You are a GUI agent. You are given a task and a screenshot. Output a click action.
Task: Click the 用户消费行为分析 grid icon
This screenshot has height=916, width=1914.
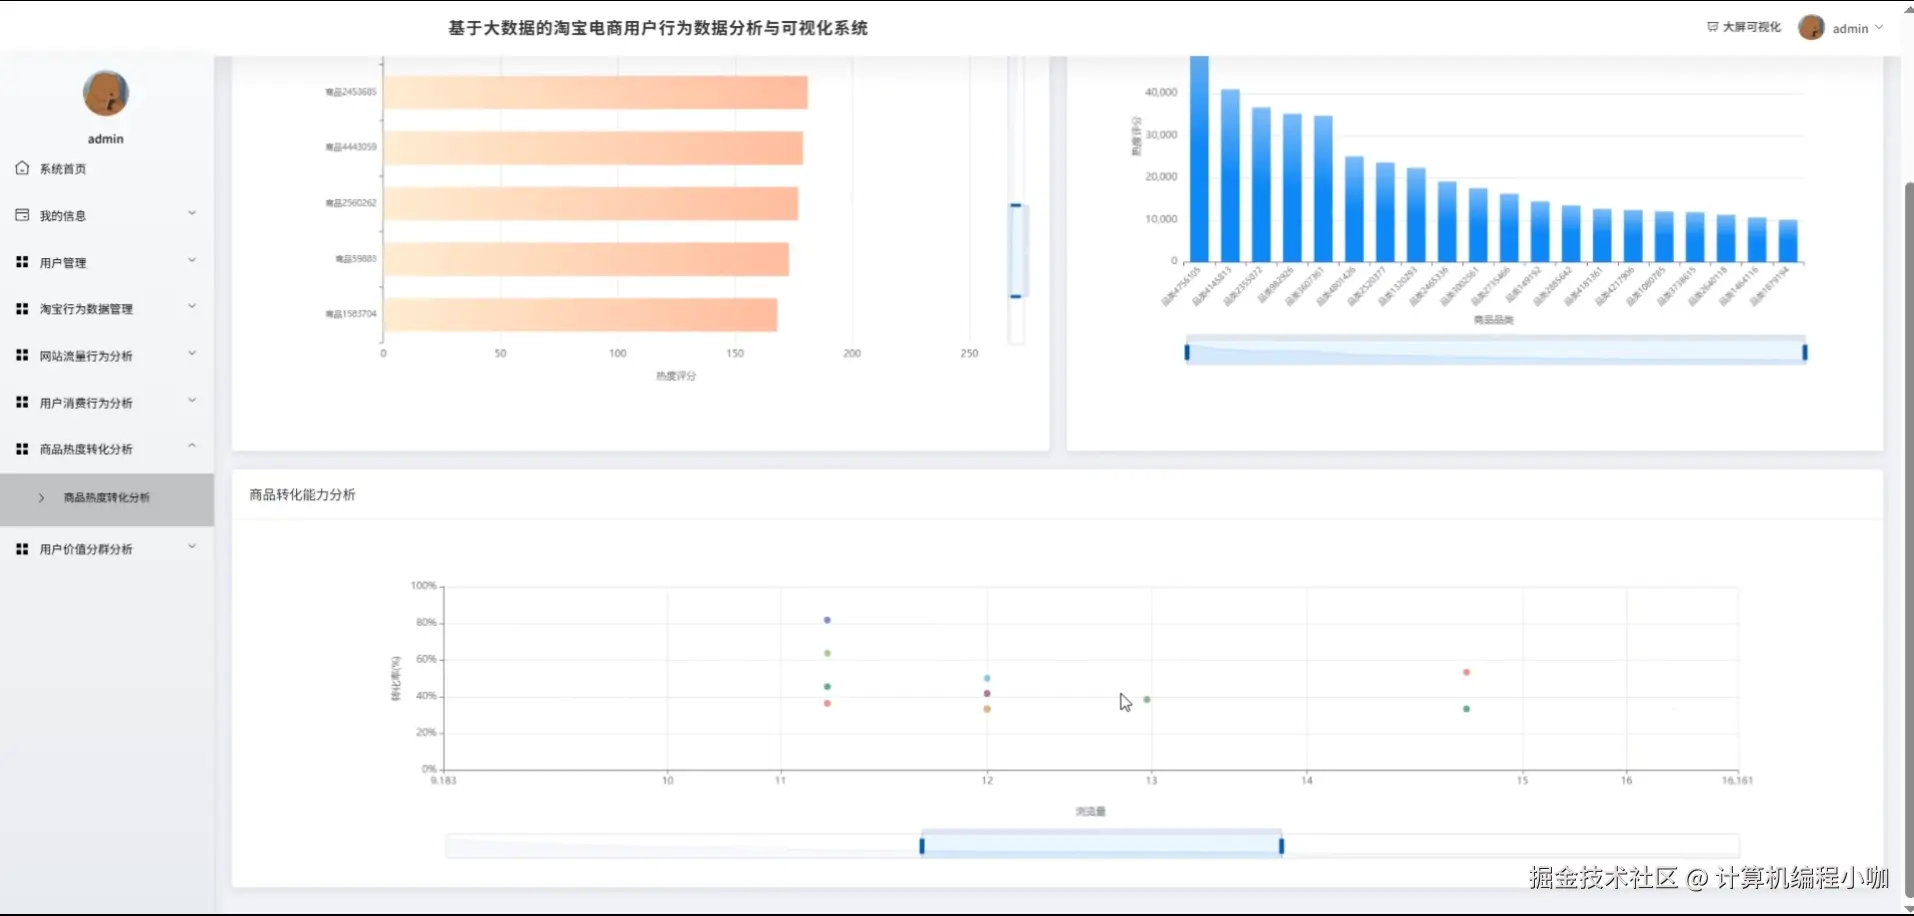pos(21,401)
